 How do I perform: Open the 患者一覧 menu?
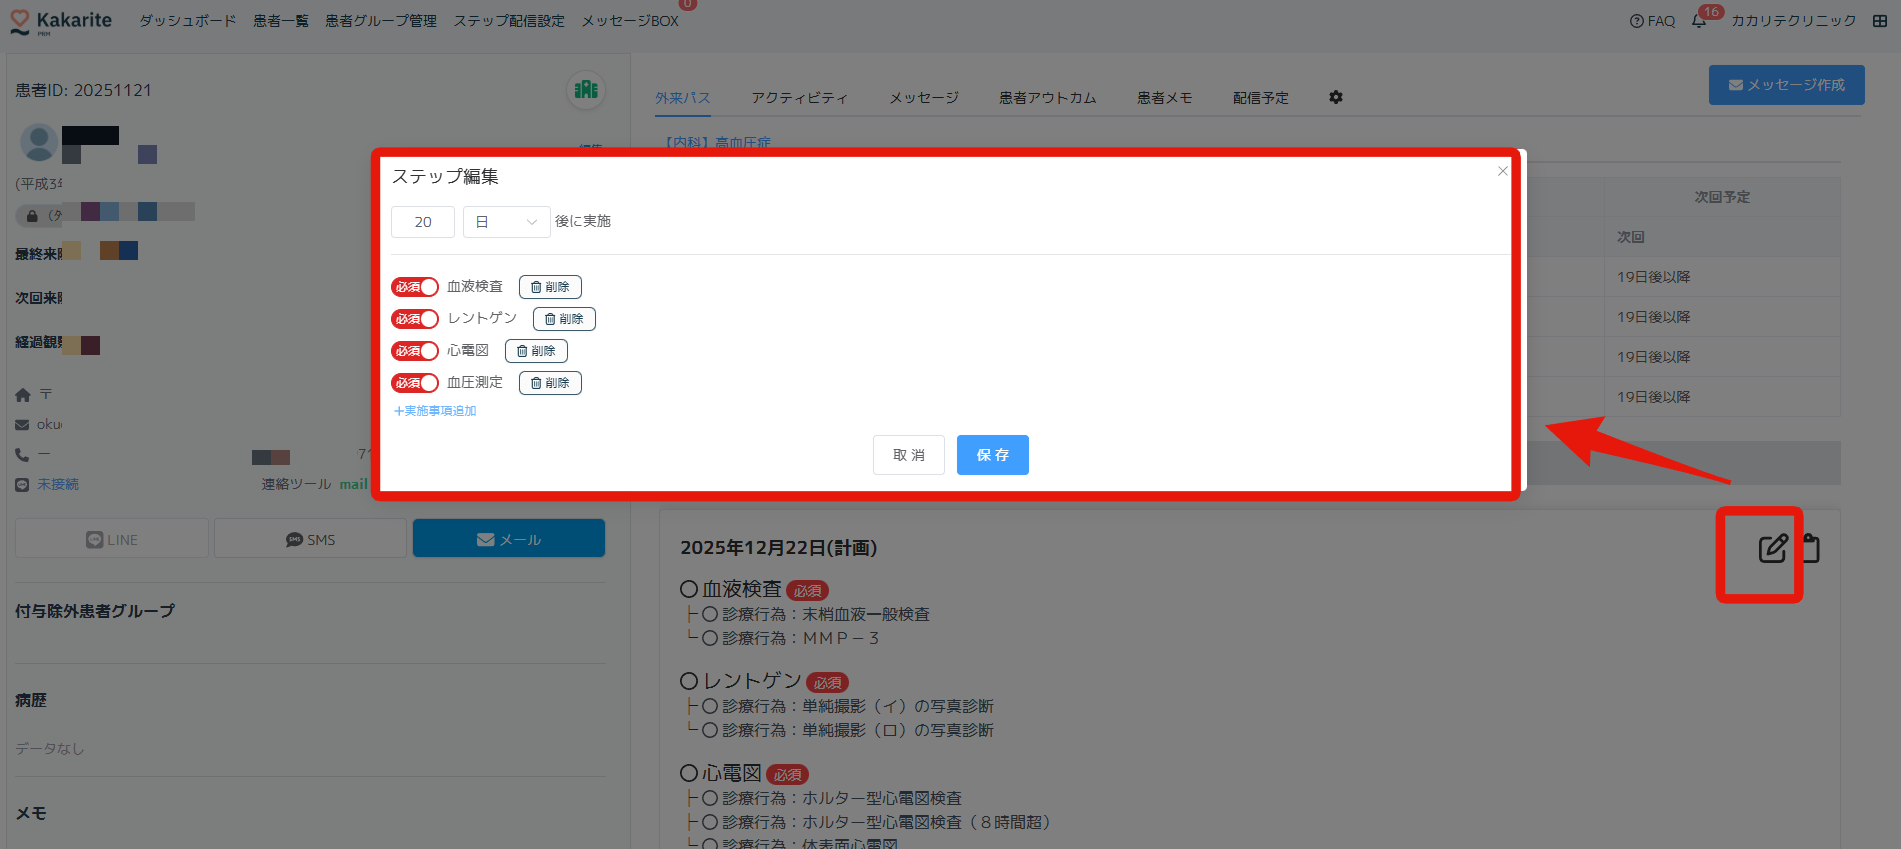(281, 21)
